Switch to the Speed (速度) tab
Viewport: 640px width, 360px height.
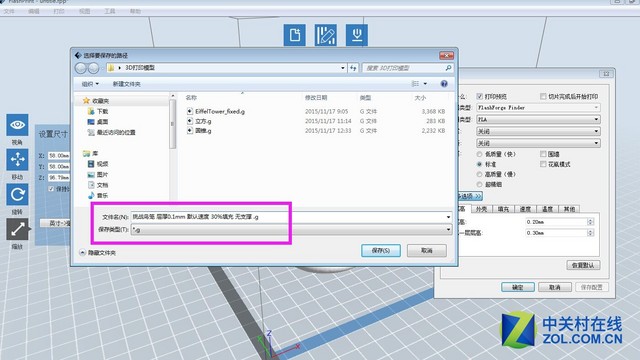[x=525, y=209]
